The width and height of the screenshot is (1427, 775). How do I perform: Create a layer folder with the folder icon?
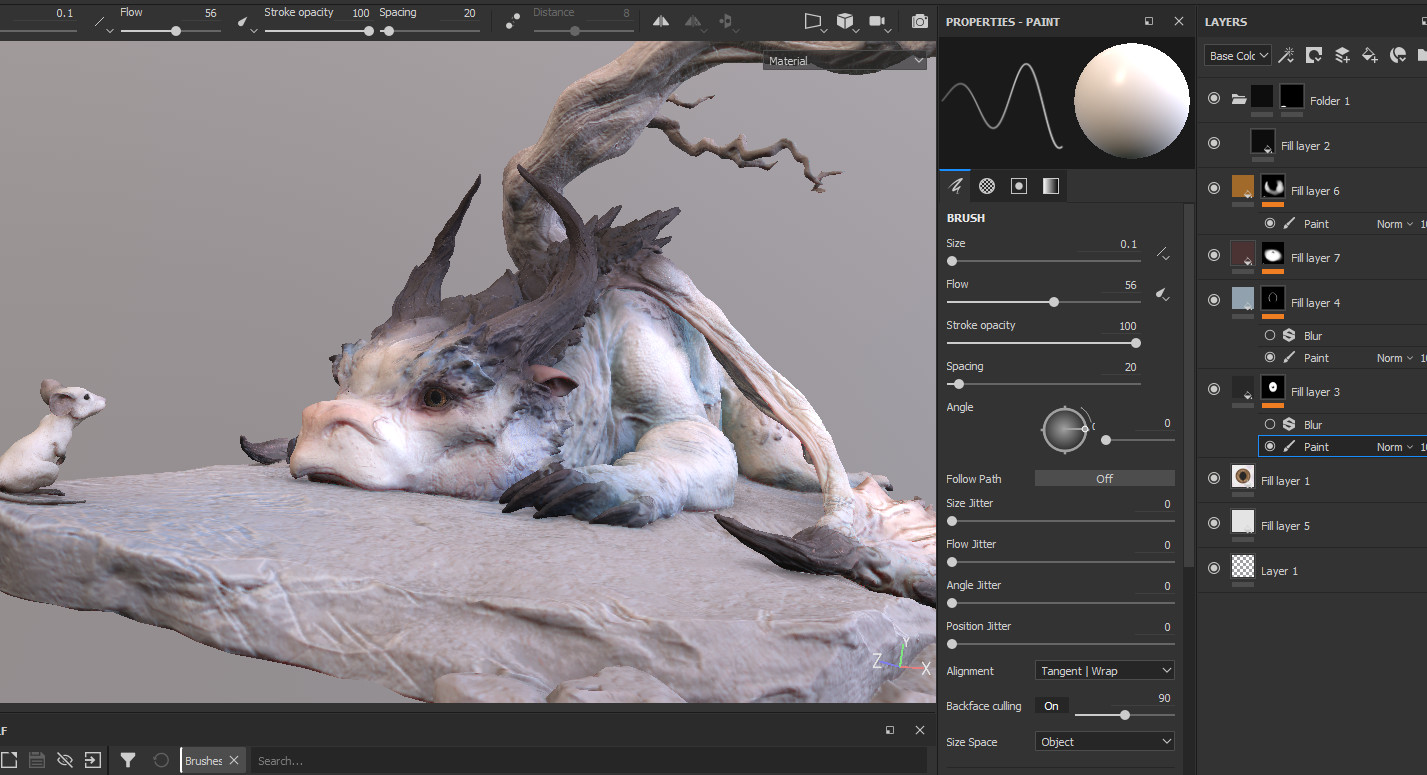coord(1424,55)
